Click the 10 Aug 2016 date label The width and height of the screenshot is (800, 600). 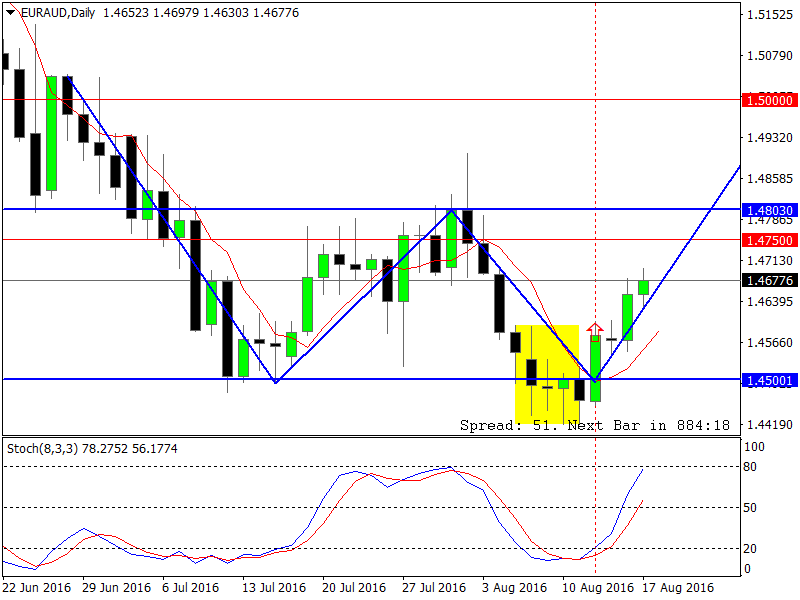pyautogui.click(x=597, y=588)
